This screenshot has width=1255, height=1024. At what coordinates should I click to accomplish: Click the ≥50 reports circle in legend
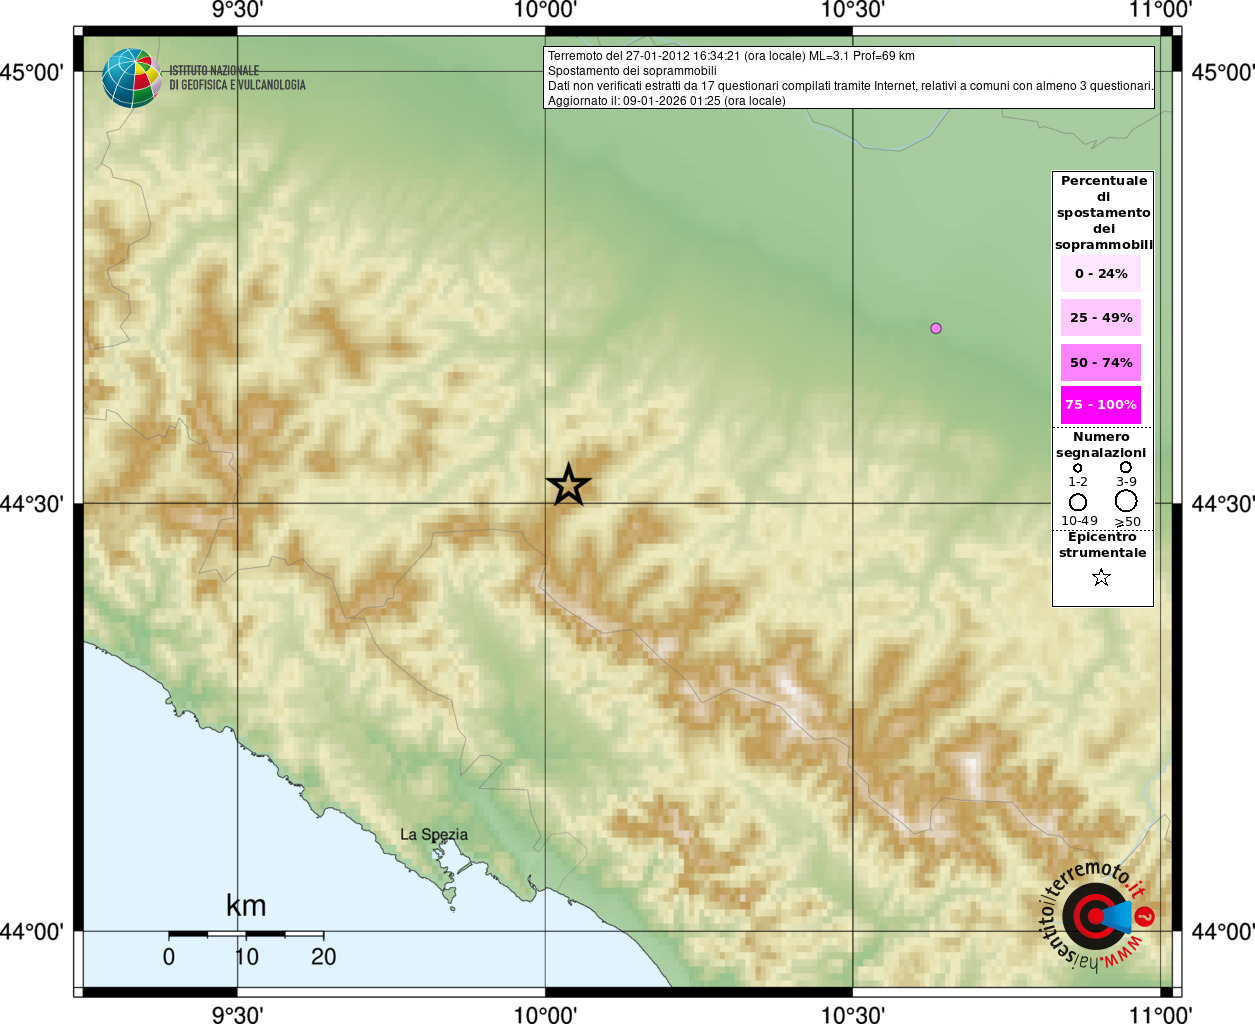coord(1126,501)
